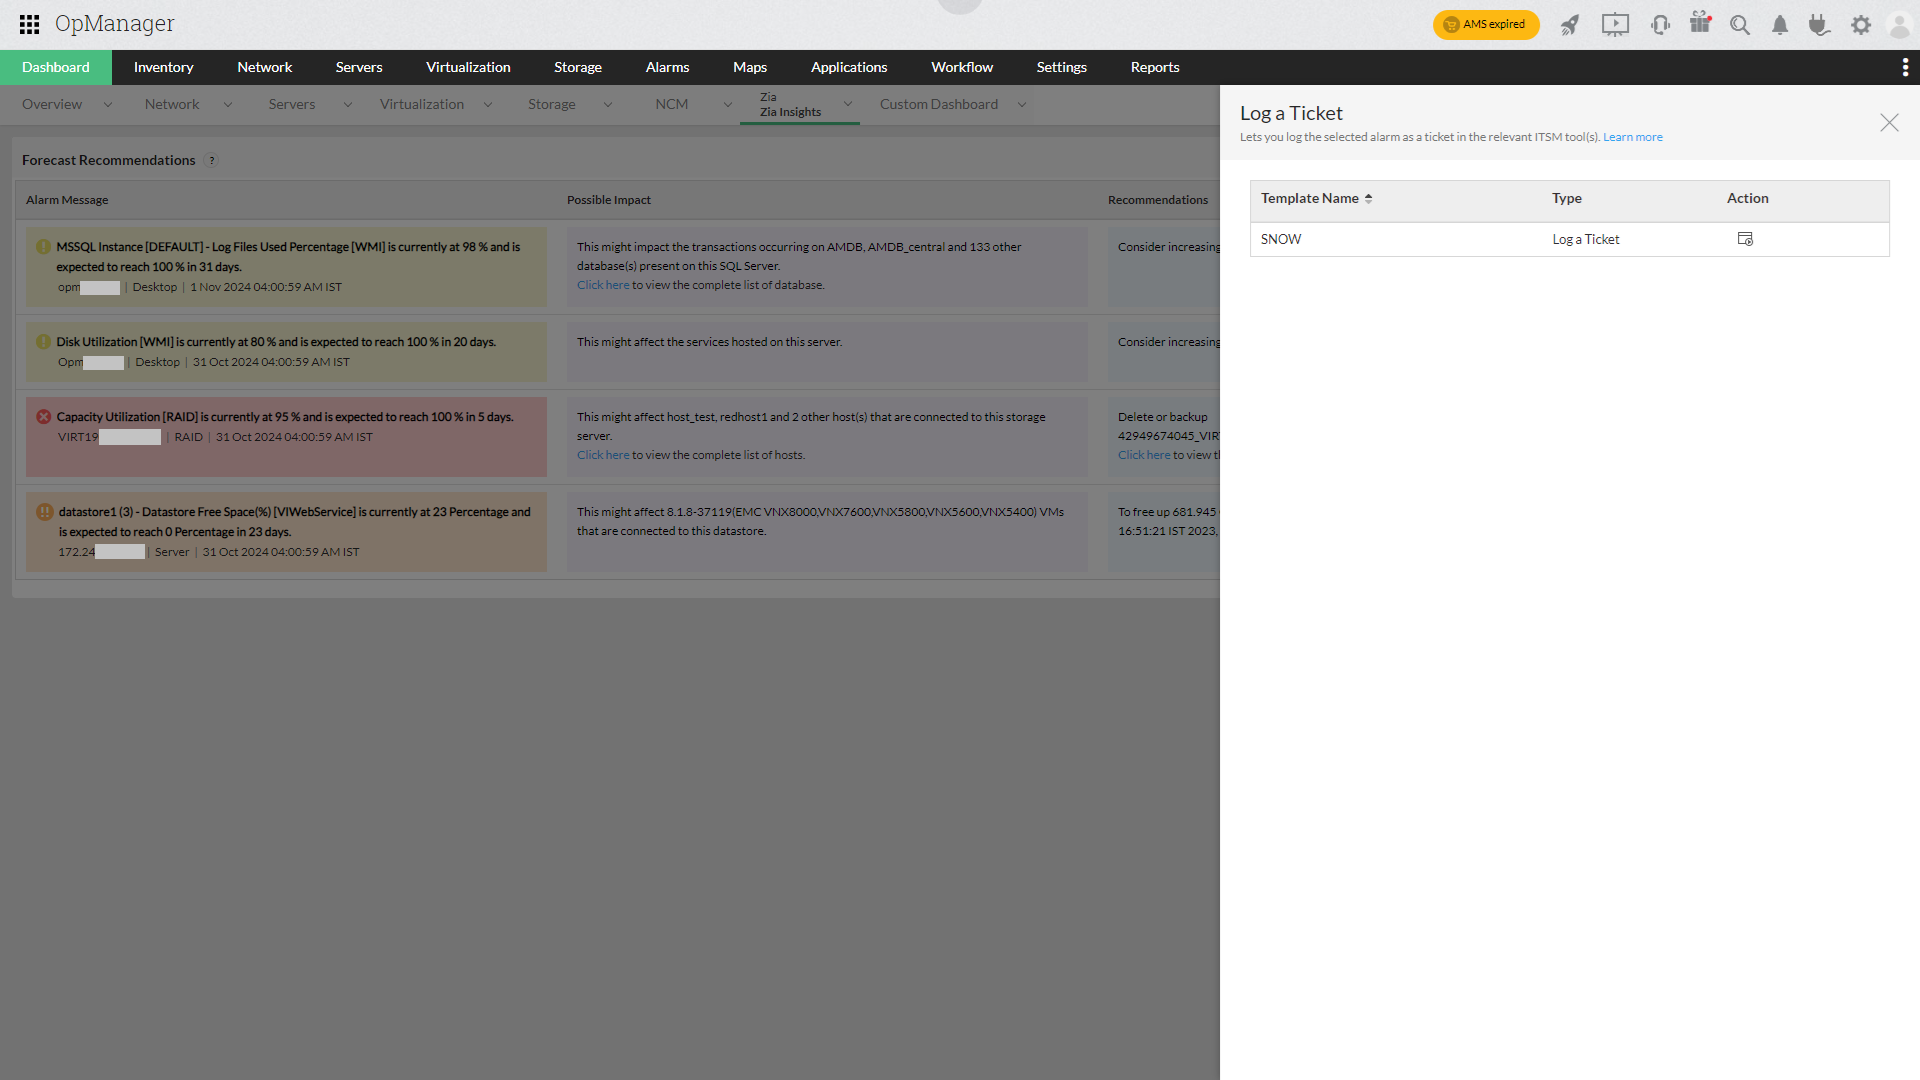The width and height of the screenshot is (1920, 1080).
Task: Open the apps grid launcher
Action: coord(28,24)
